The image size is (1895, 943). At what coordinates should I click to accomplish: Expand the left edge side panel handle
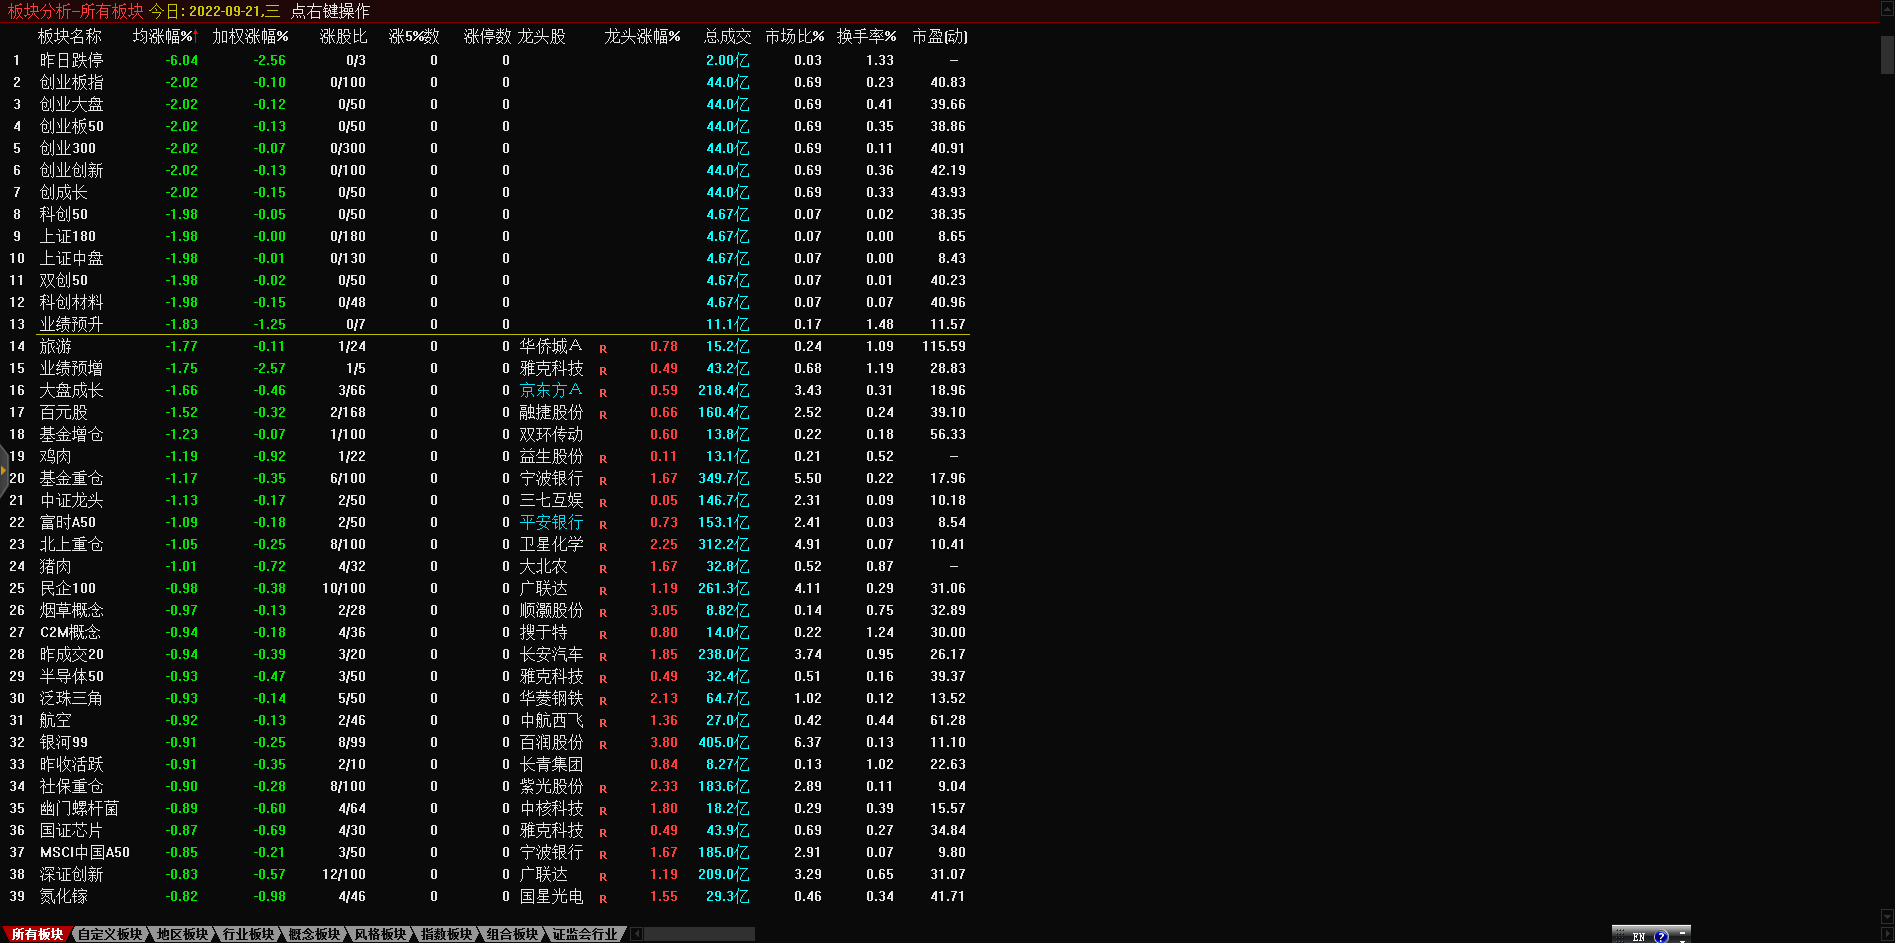pyautogui.click(x=4, y=468)
